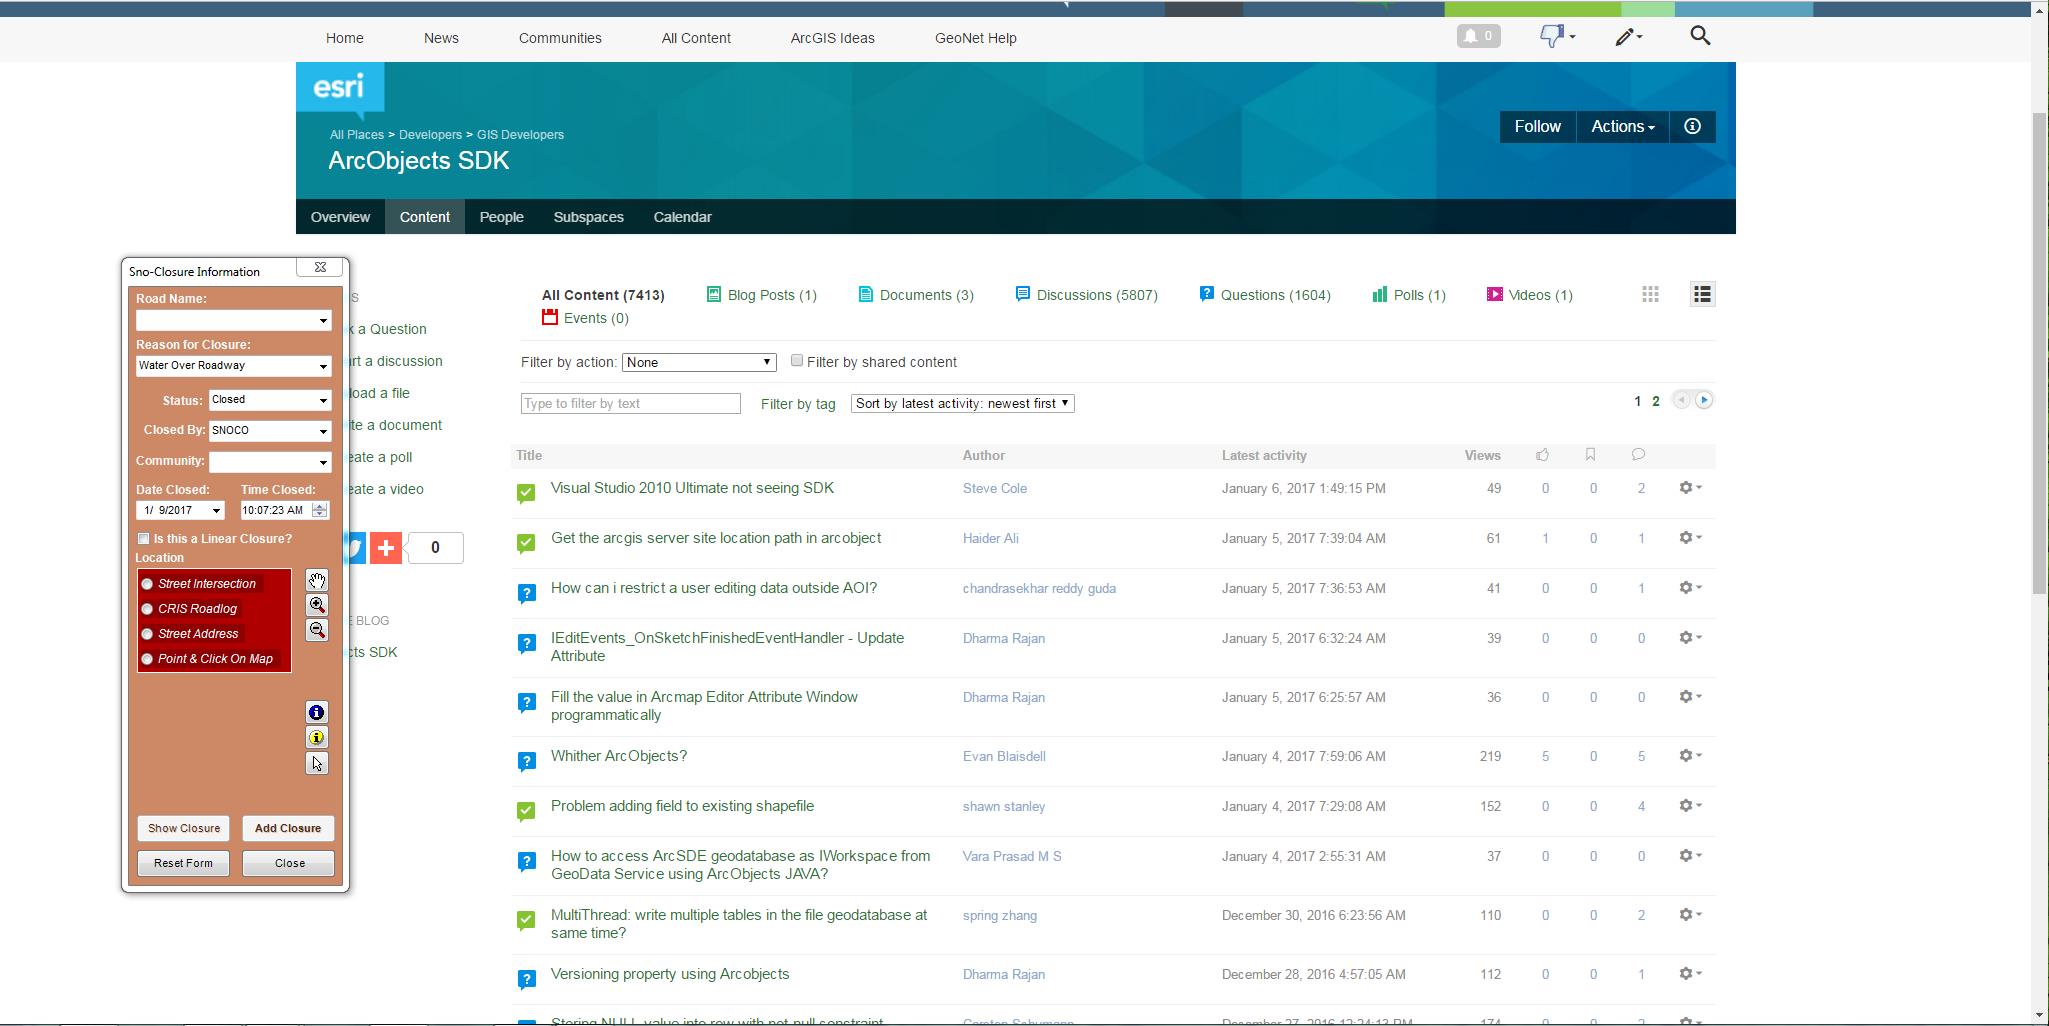Select Street Intersection location option
This screenshot has width=2049, height=1026.
tap(147, 584)
